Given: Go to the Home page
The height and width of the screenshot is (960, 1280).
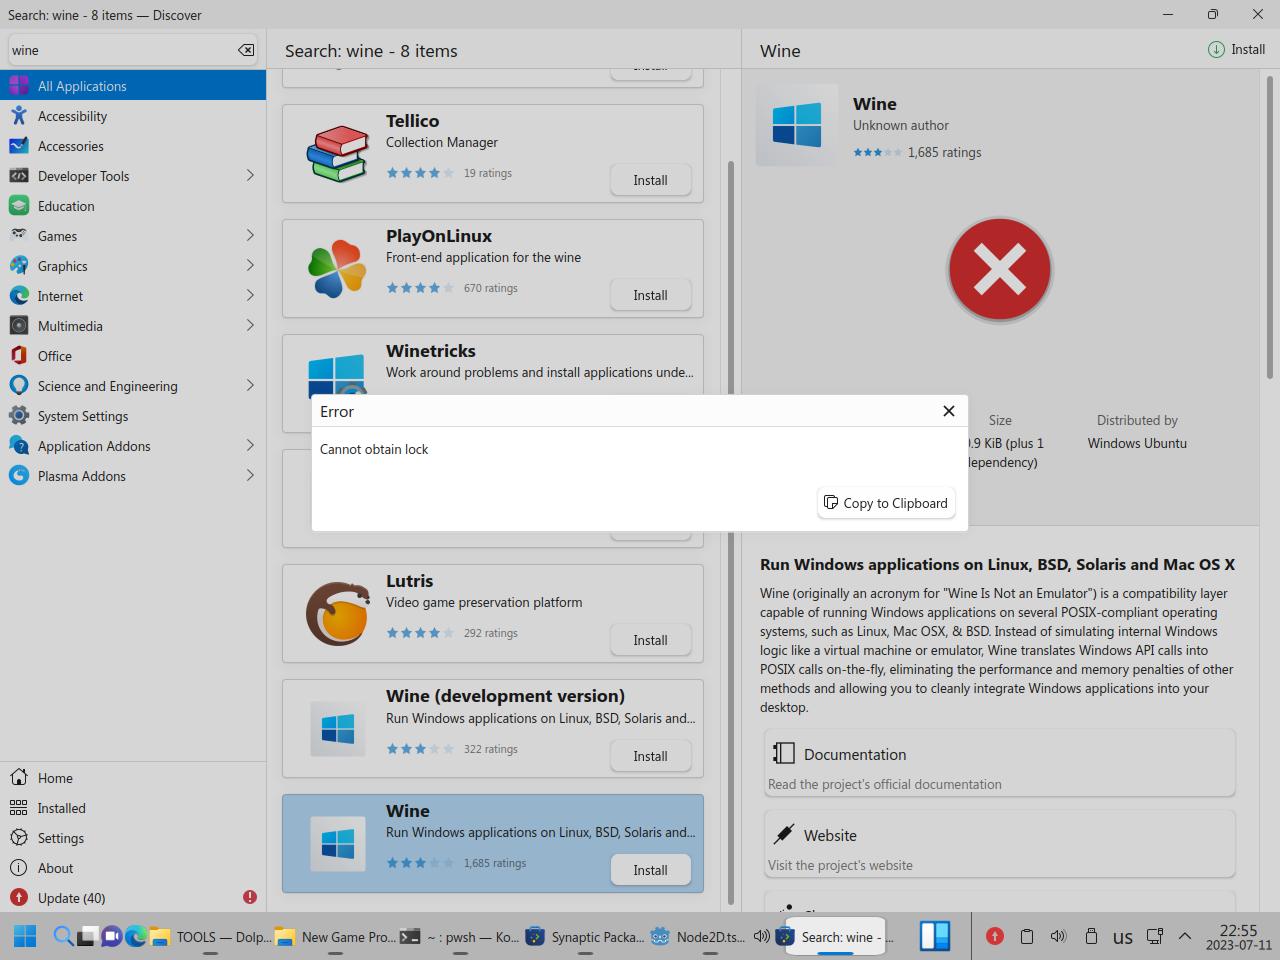Looking at the screenshot, I should pyautogui.click(x=133, y=778).
